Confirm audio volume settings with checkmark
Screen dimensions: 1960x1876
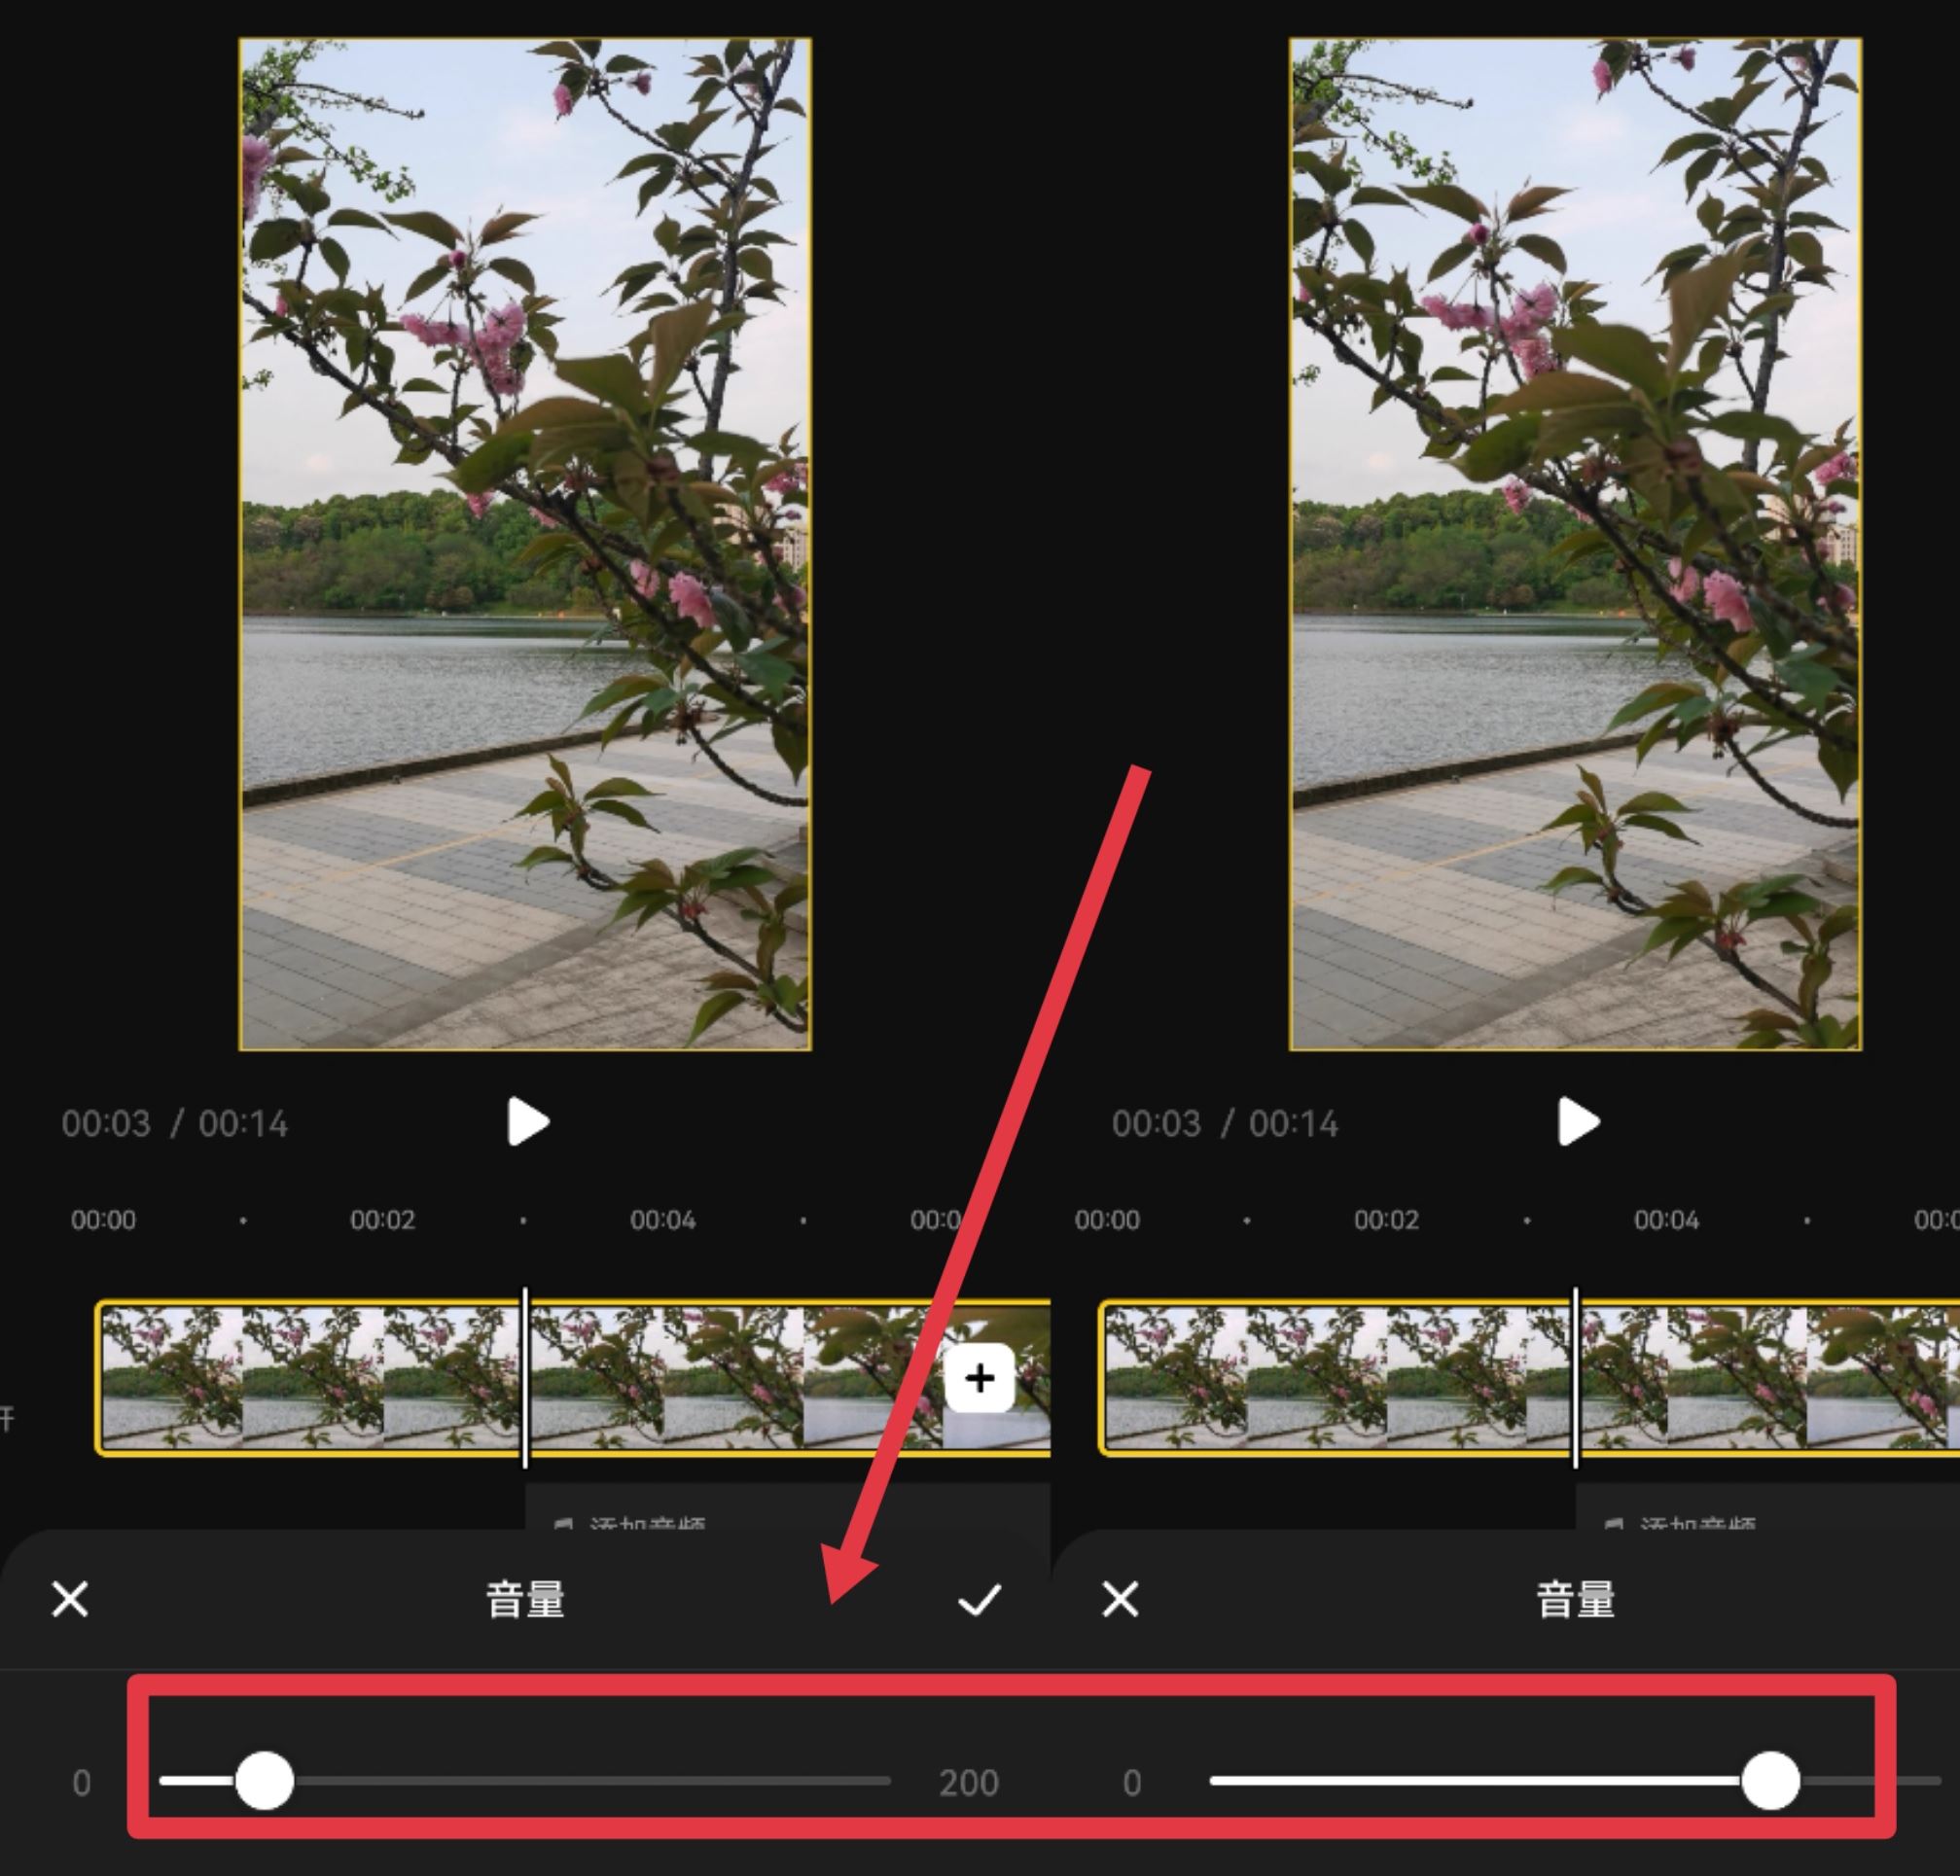(x=981, y=1598)
